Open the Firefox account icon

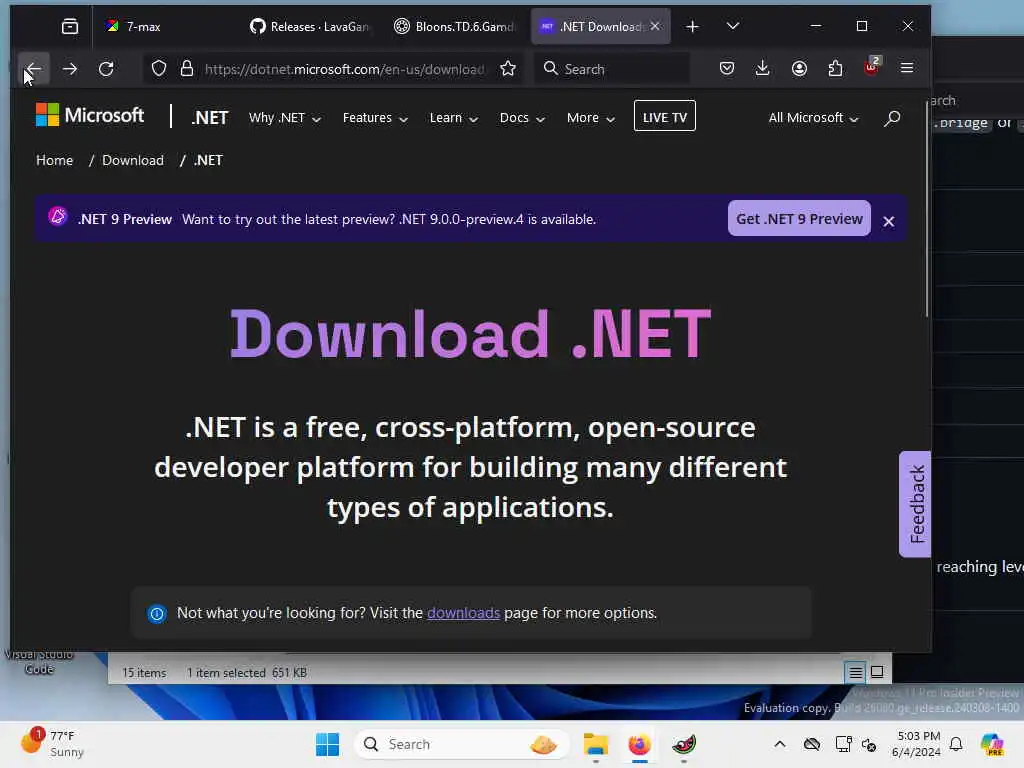click(x=799, y=69)
